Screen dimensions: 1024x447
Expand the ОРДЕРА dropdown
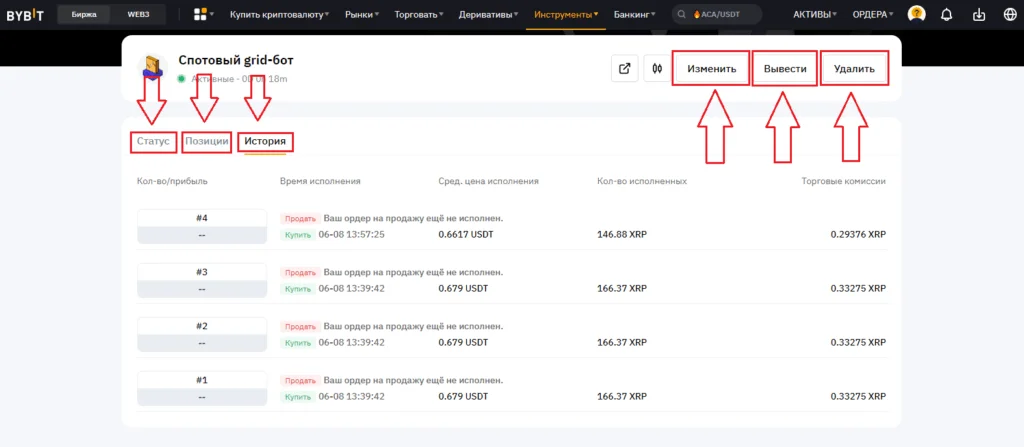coord(873,14)
